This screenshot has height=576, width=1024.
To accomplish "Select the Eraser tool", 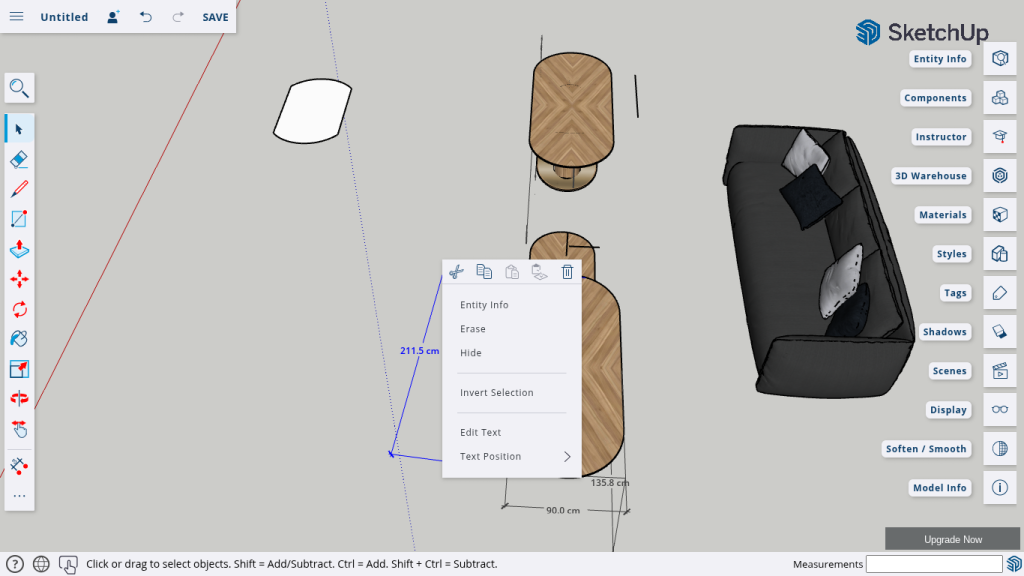I will (x=19, y=159).
